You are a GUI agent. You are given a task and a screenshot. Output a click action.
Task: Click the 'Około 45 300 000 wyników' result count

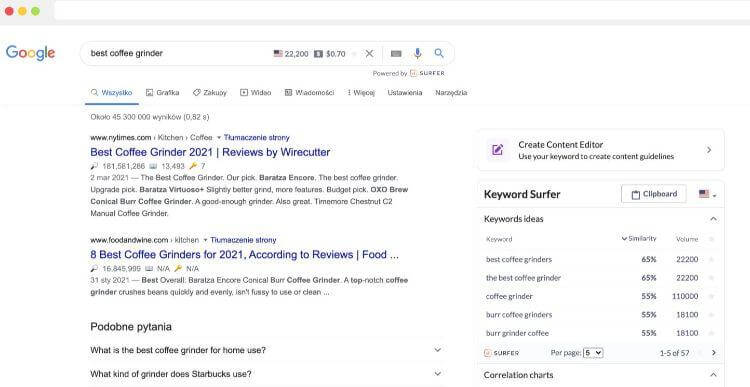(150, 117)
